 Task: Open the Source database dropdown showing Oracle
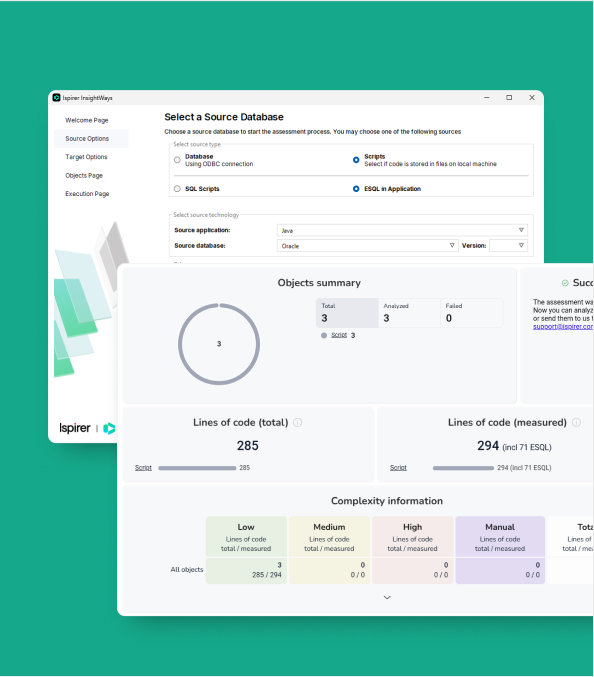(x=367, y=246)
